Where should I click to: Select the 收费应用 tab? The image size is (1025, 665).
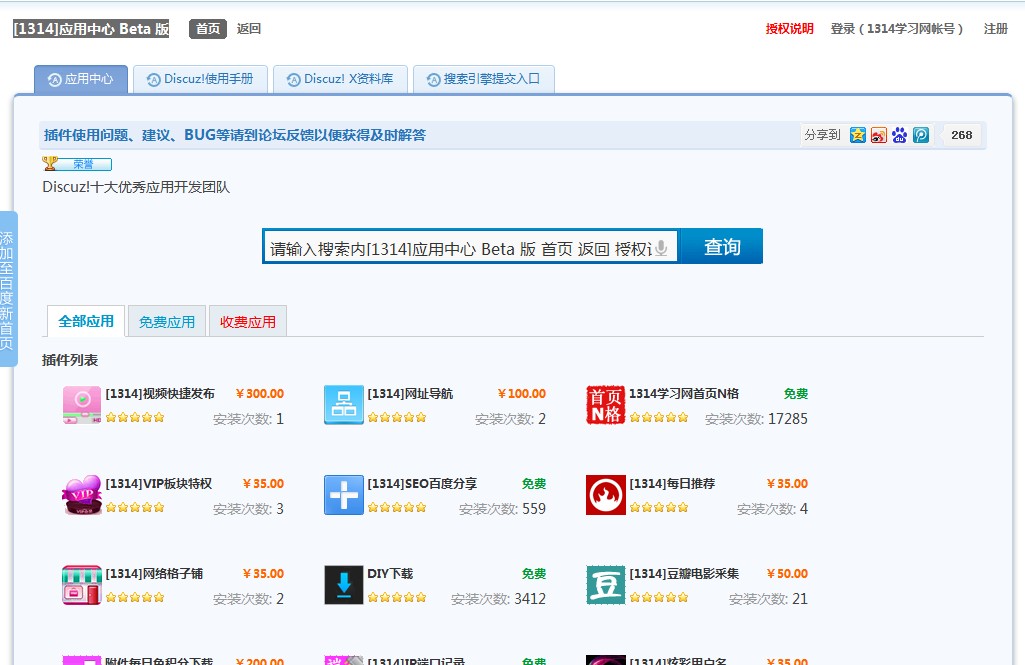click(247, 321)
